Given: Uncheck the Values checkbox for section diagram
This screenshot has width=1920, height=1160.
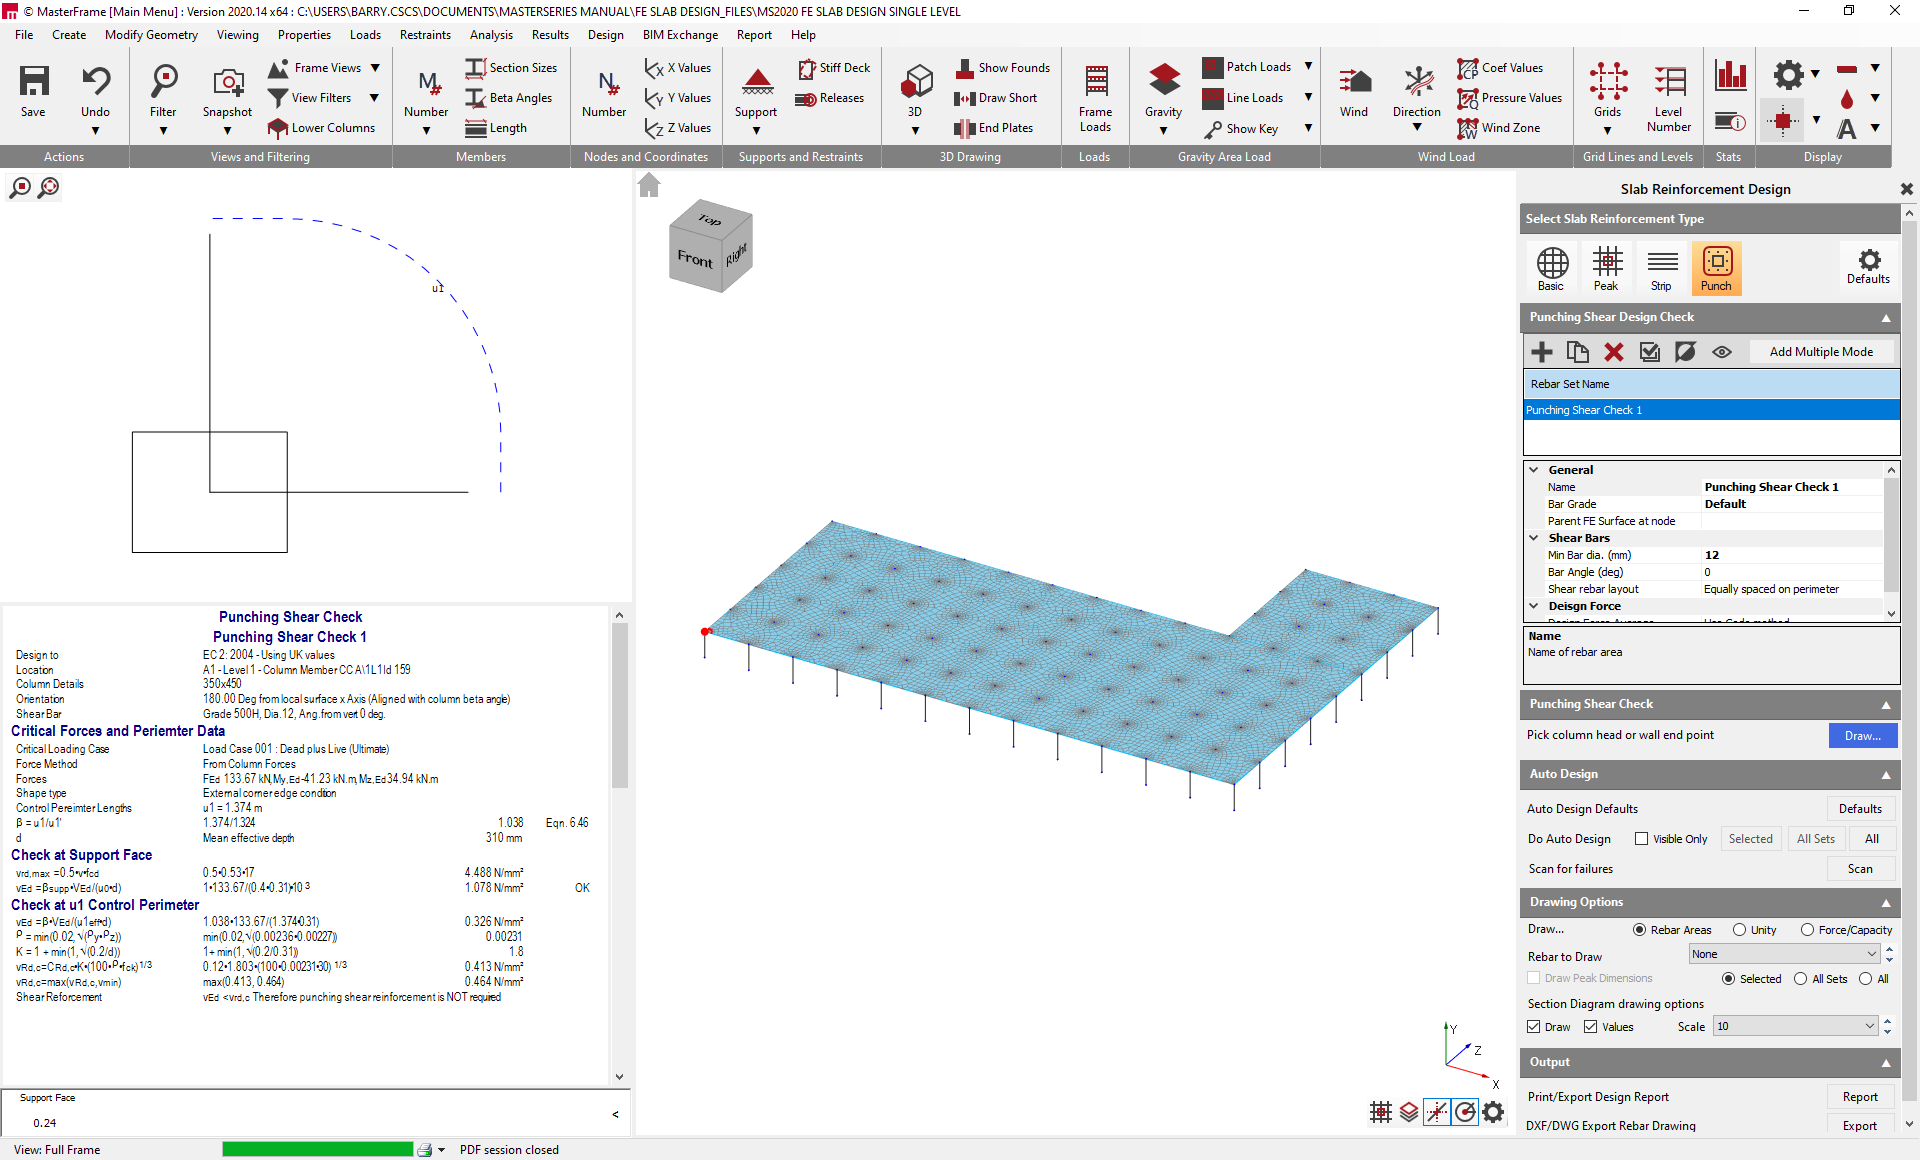Looking at the screenshot, I should [1590, 1027].
